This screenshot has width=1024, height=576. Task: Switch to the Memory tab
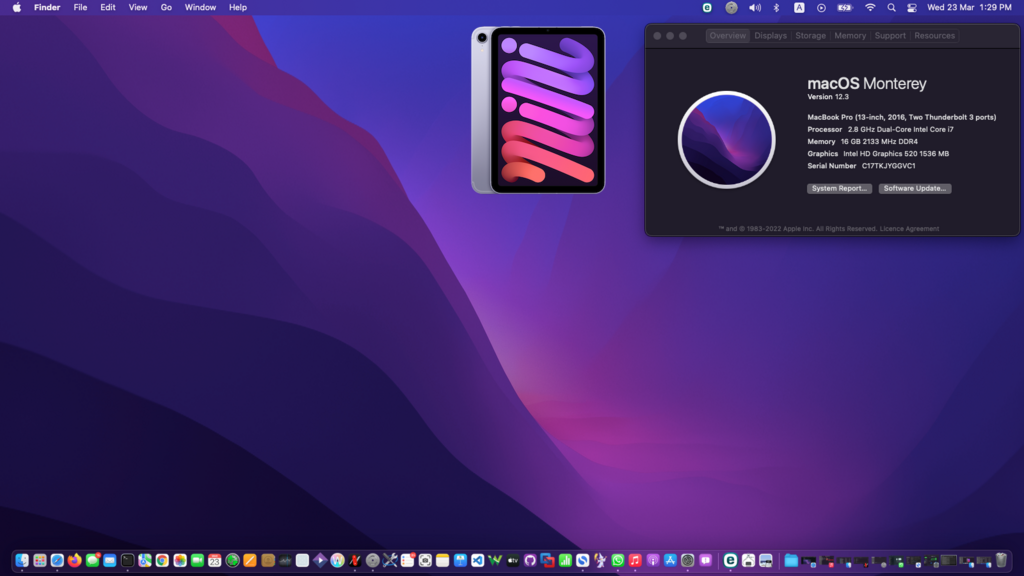click(850, 36)
